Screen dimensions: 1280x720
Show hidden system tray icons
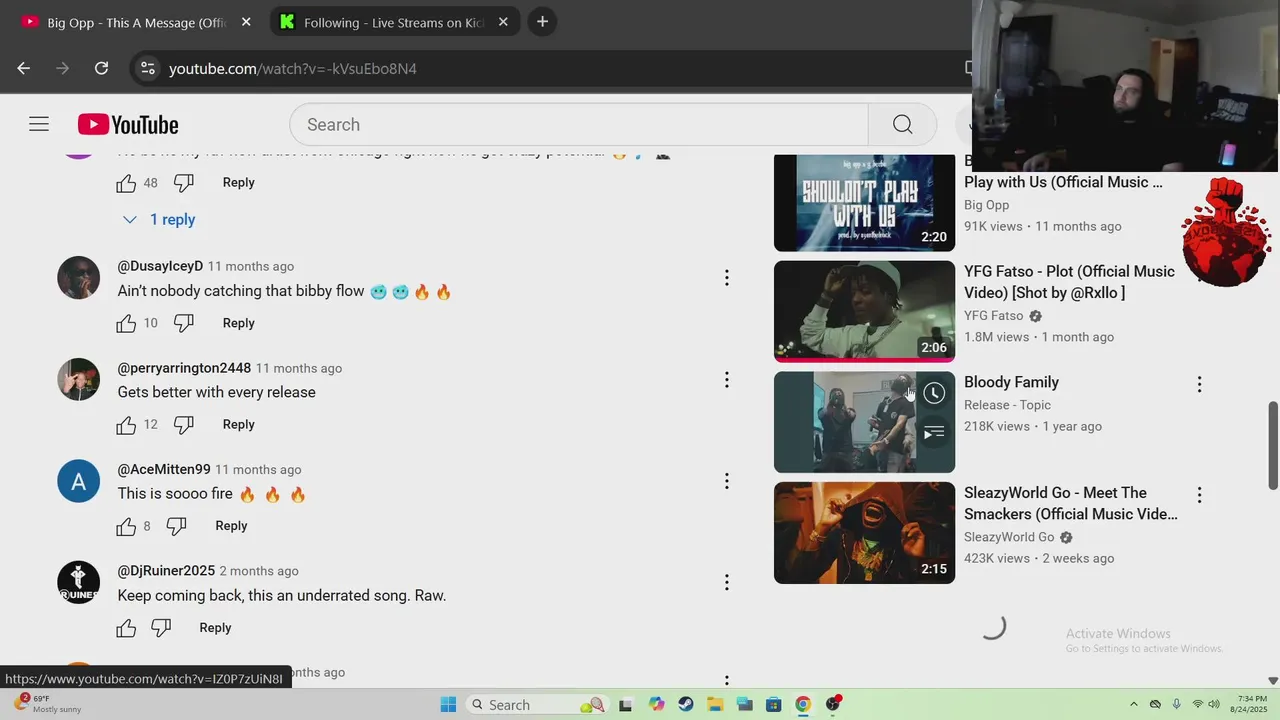point(1133,704)
